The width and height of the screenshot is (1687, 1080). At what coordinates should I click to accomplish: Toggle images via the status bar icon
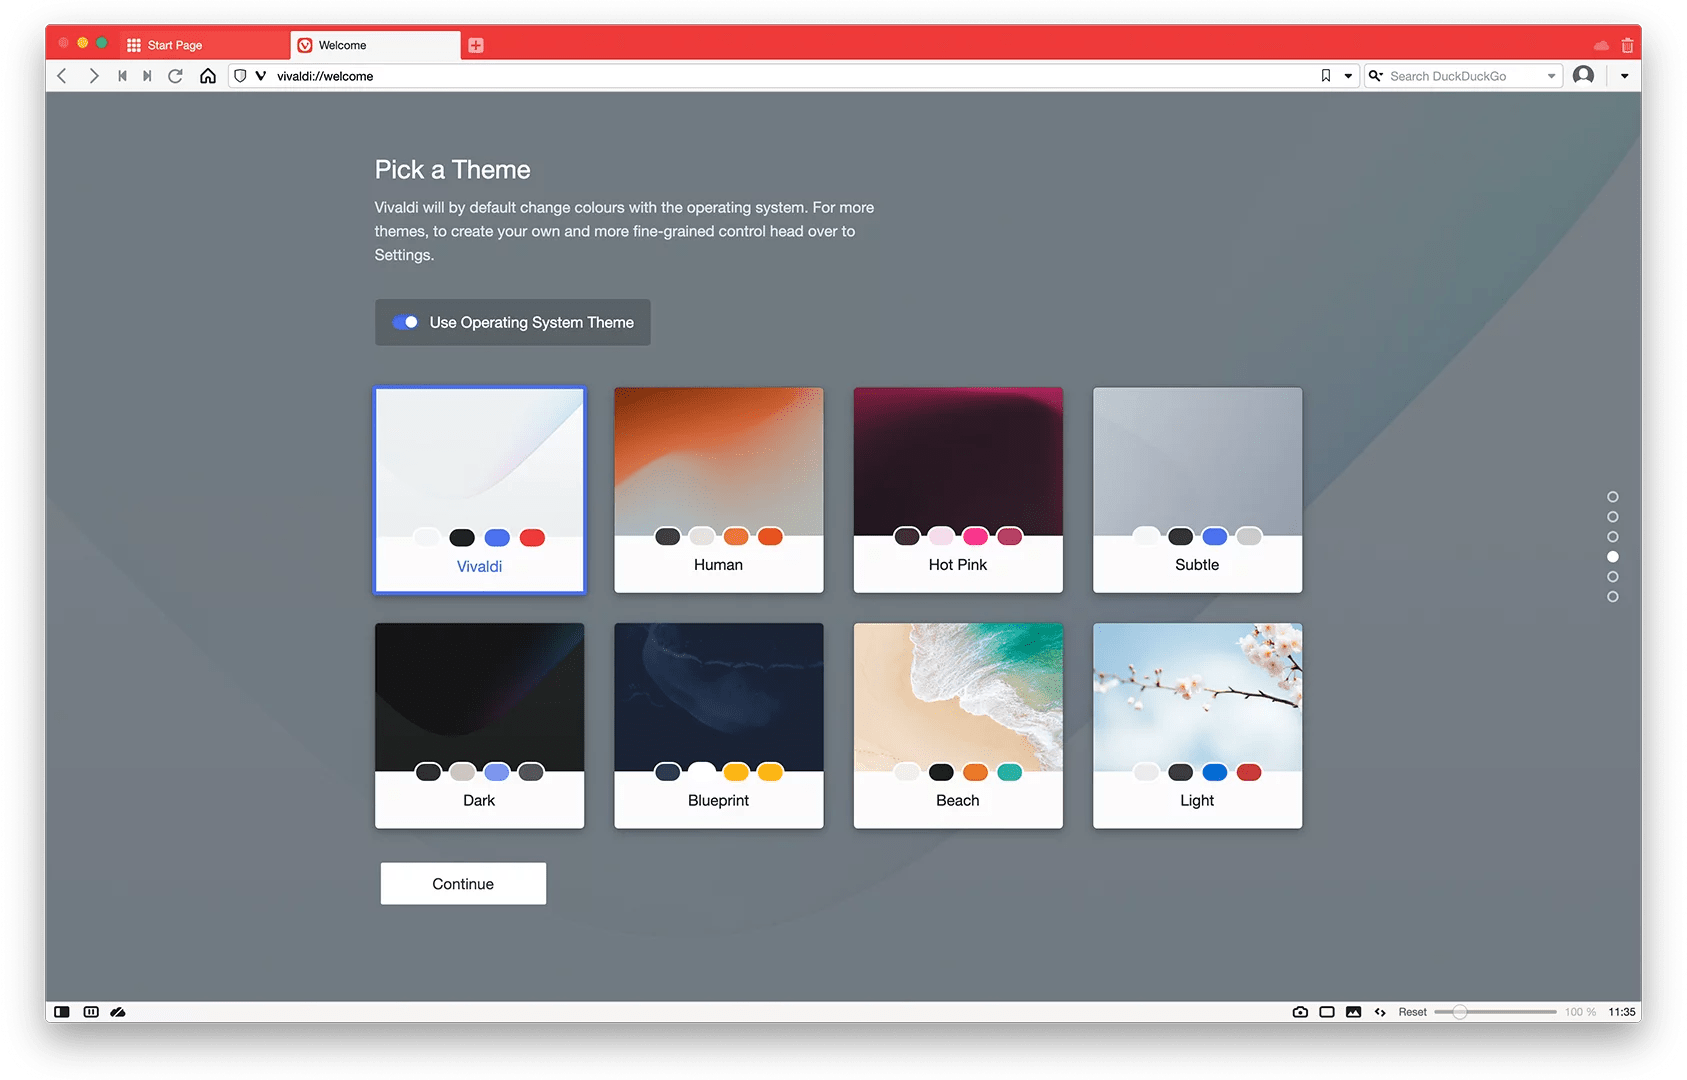pos(1353,1011)
